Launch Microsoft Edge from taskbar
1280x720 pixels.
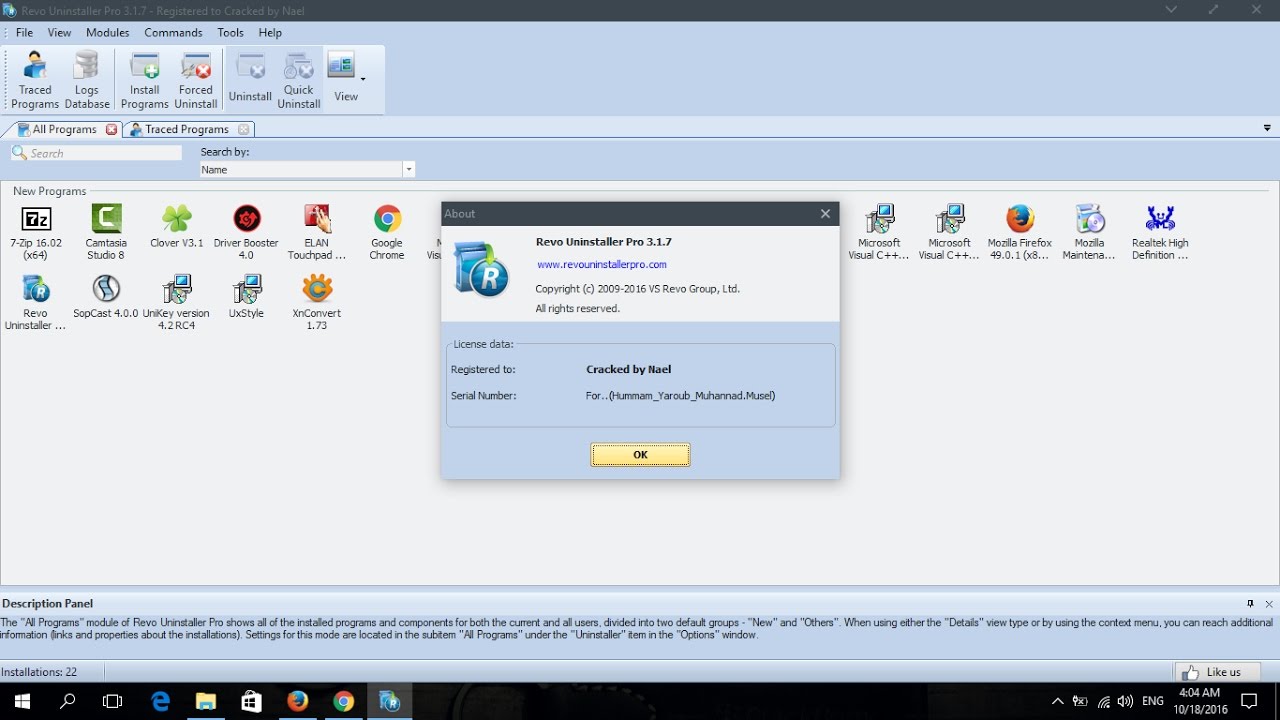(x=160, y=702)
